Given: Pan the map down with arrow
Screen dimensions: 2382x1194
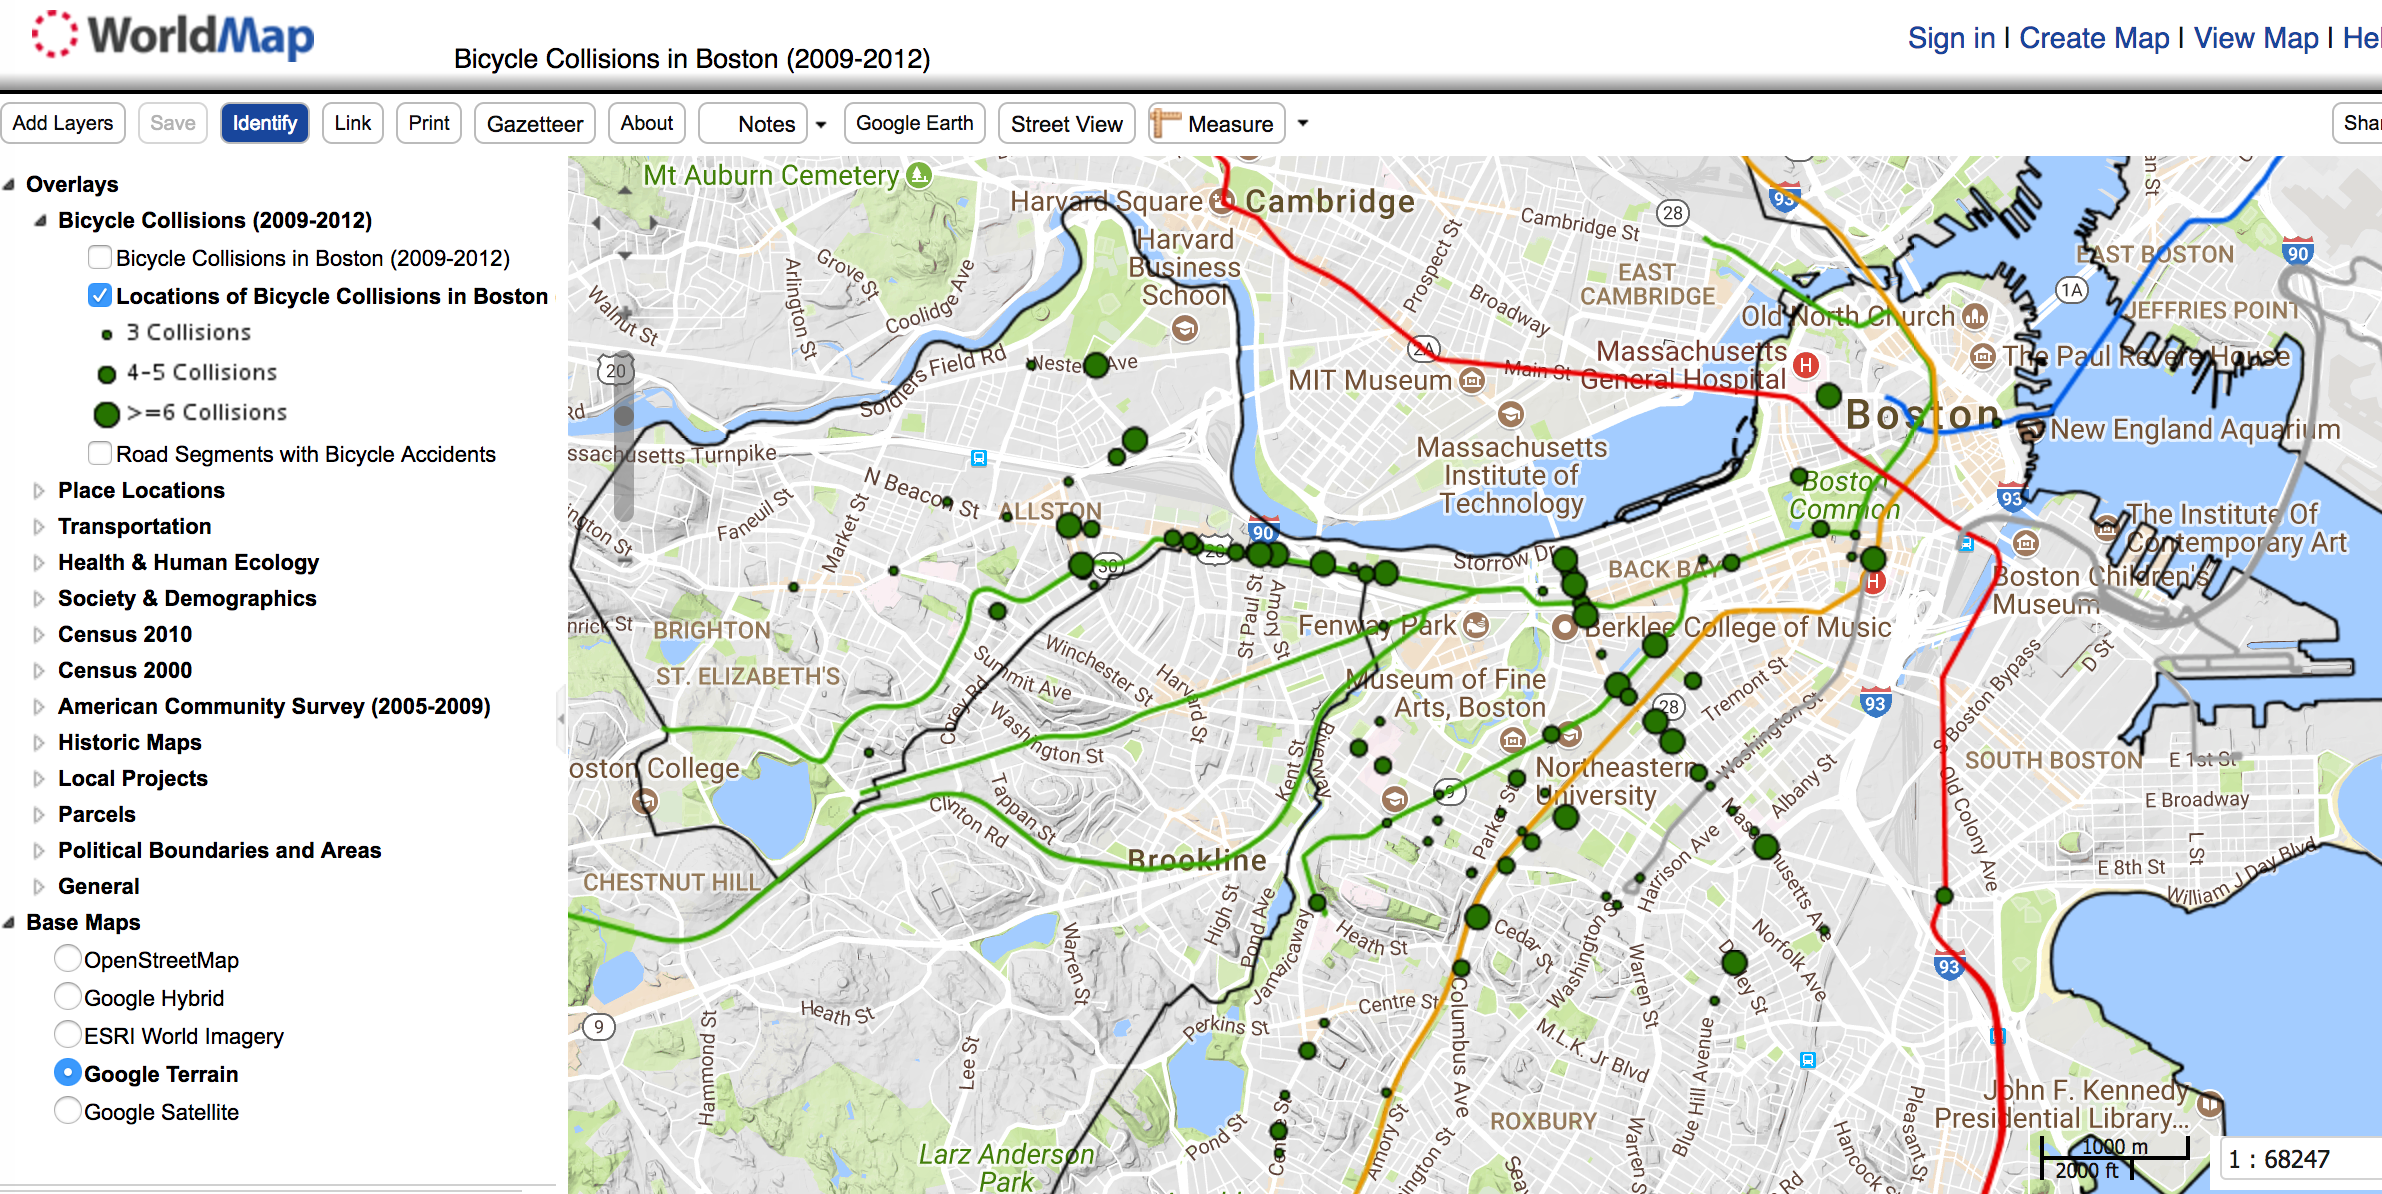Looking at the screenshot, I should pos(625,256).
